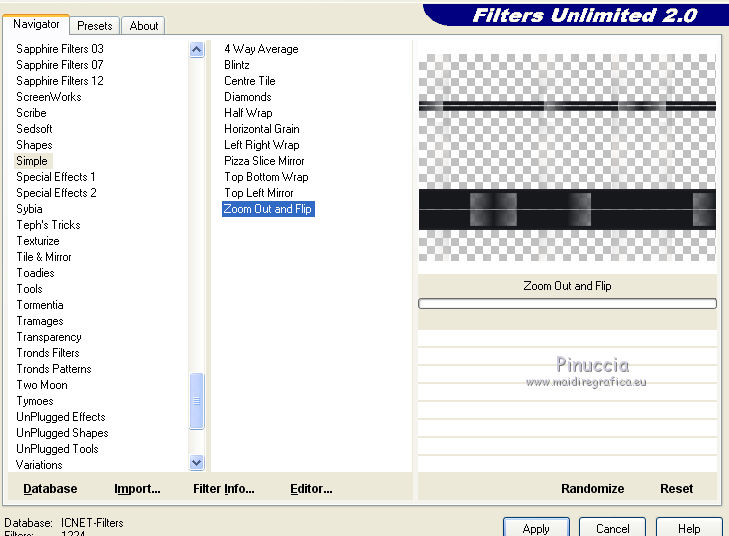Screen dimensions: 729x536
Task: Choose the Left Right Wrap filter
Action: pos(262,145)
